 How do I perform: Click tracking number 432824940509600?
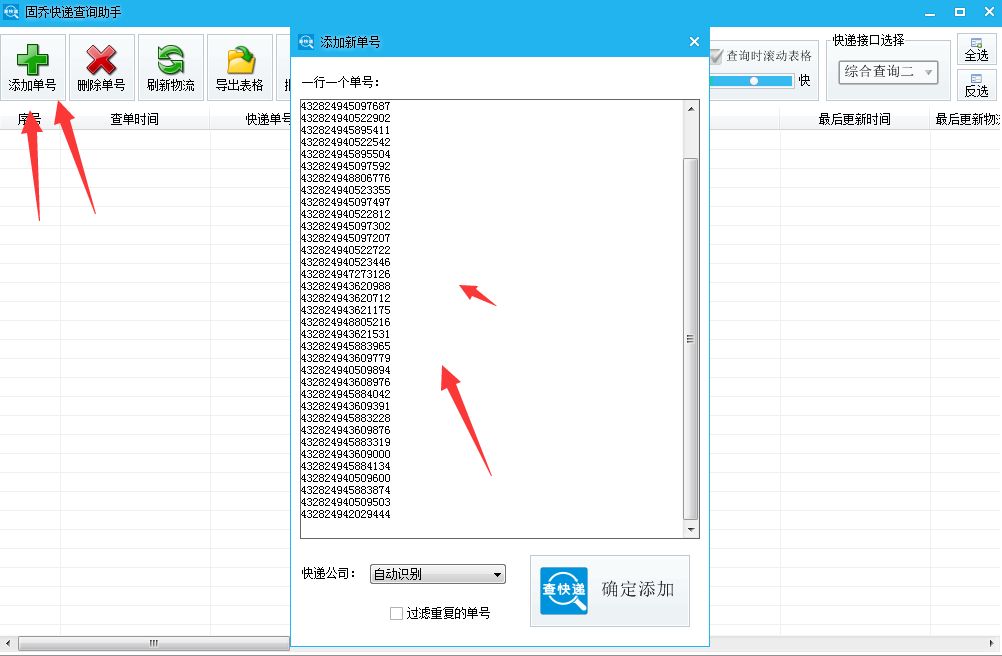[346, 478]
